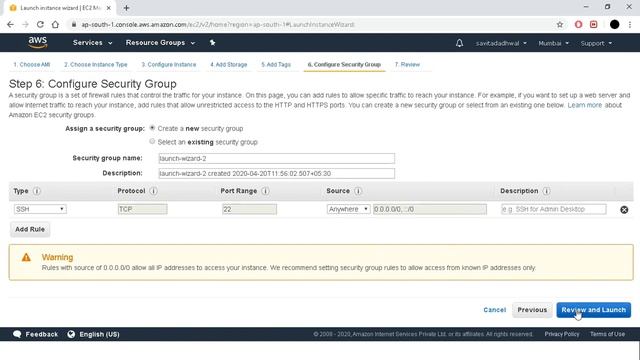Viewport: 640px width, 360px height.
Task: Click the Previous button
Action: pyautogui.click(x=532, y=310)
